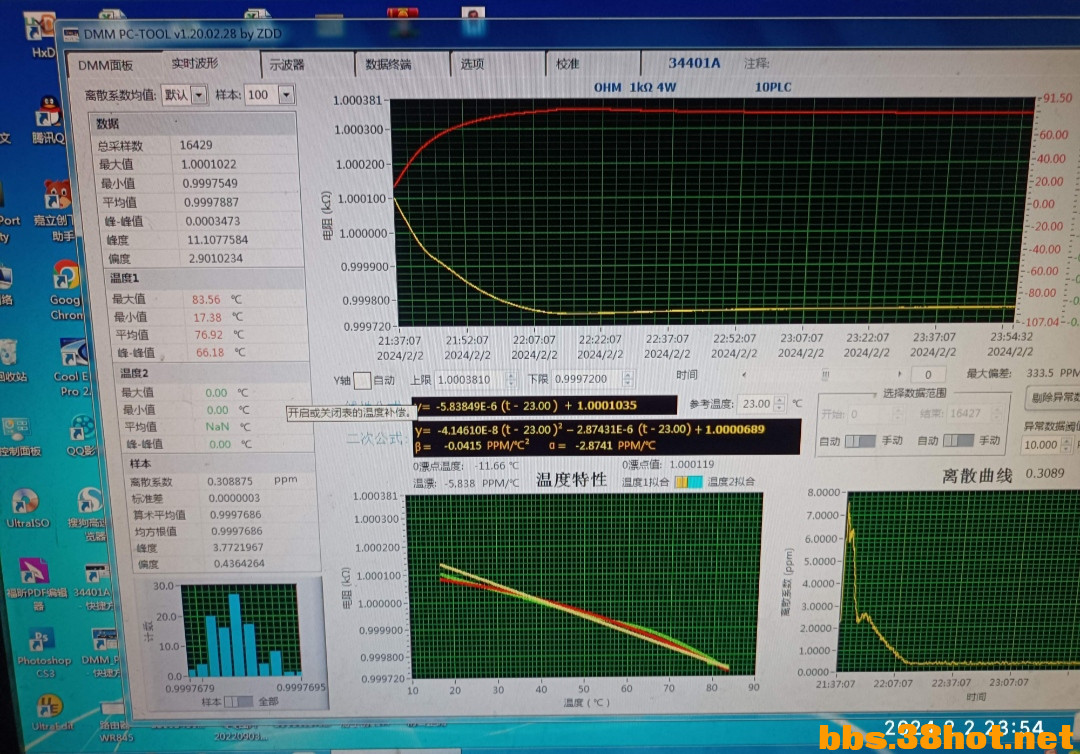Open the Recycle Bin (回收站) icon
This screenshot has width=1080, height=754.
point(10,360)
